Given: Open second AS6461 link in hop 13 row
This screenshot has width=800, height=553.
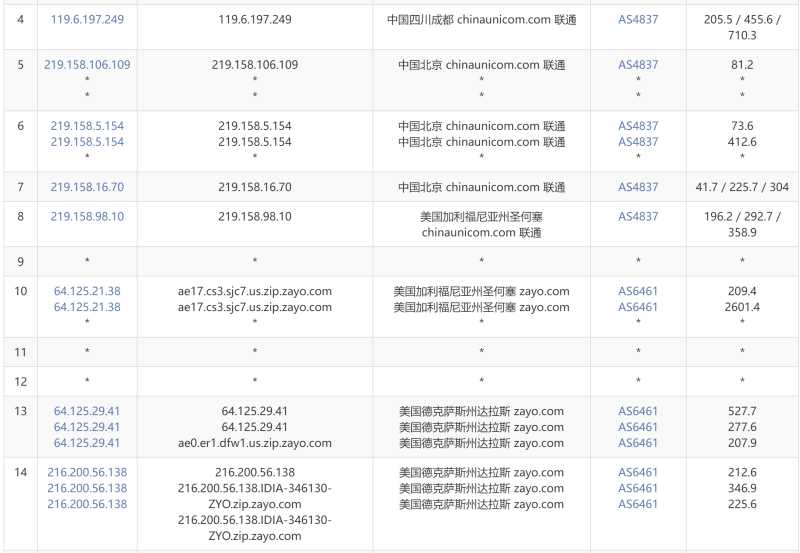Looking at the screenshot, I should click(x=638, y=427).
